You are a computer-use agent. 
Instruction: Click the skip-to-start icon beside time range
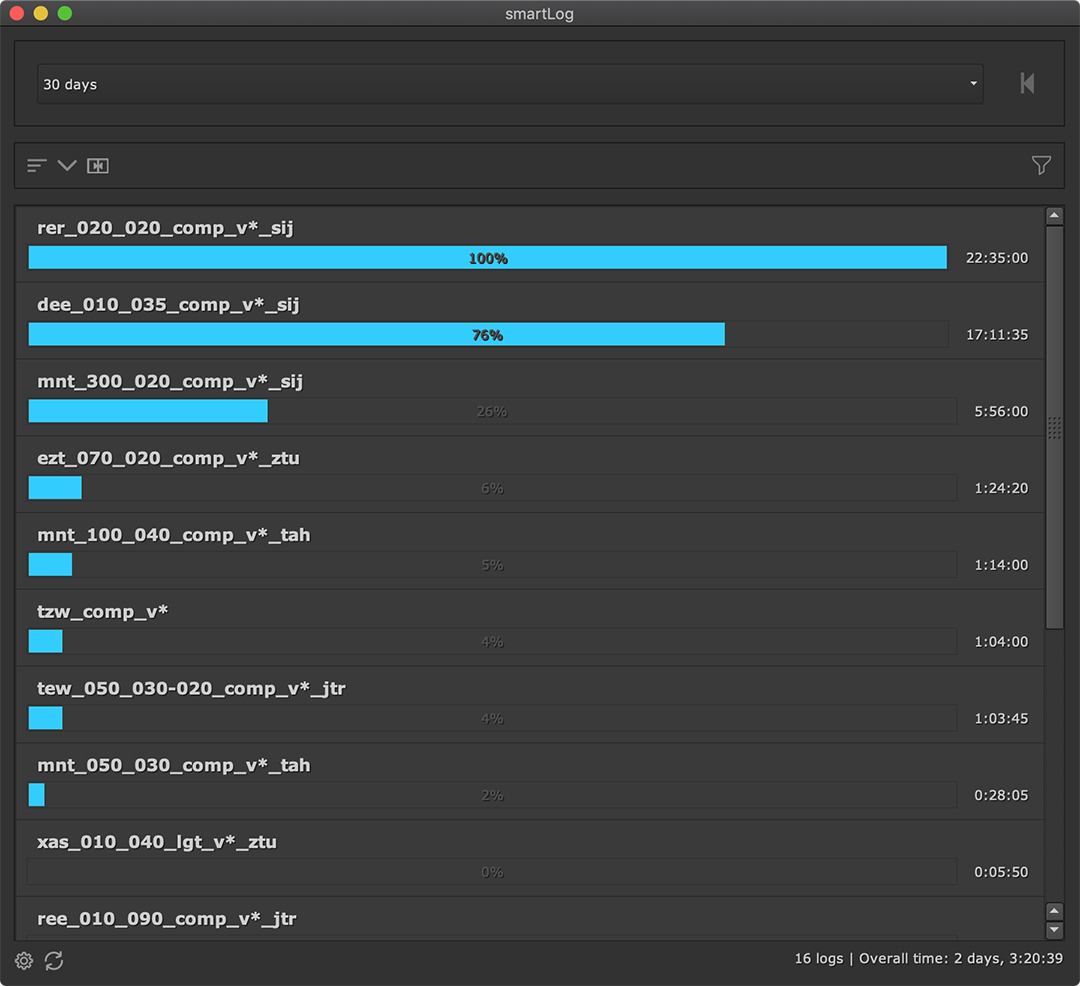[x=1027, y=84]
